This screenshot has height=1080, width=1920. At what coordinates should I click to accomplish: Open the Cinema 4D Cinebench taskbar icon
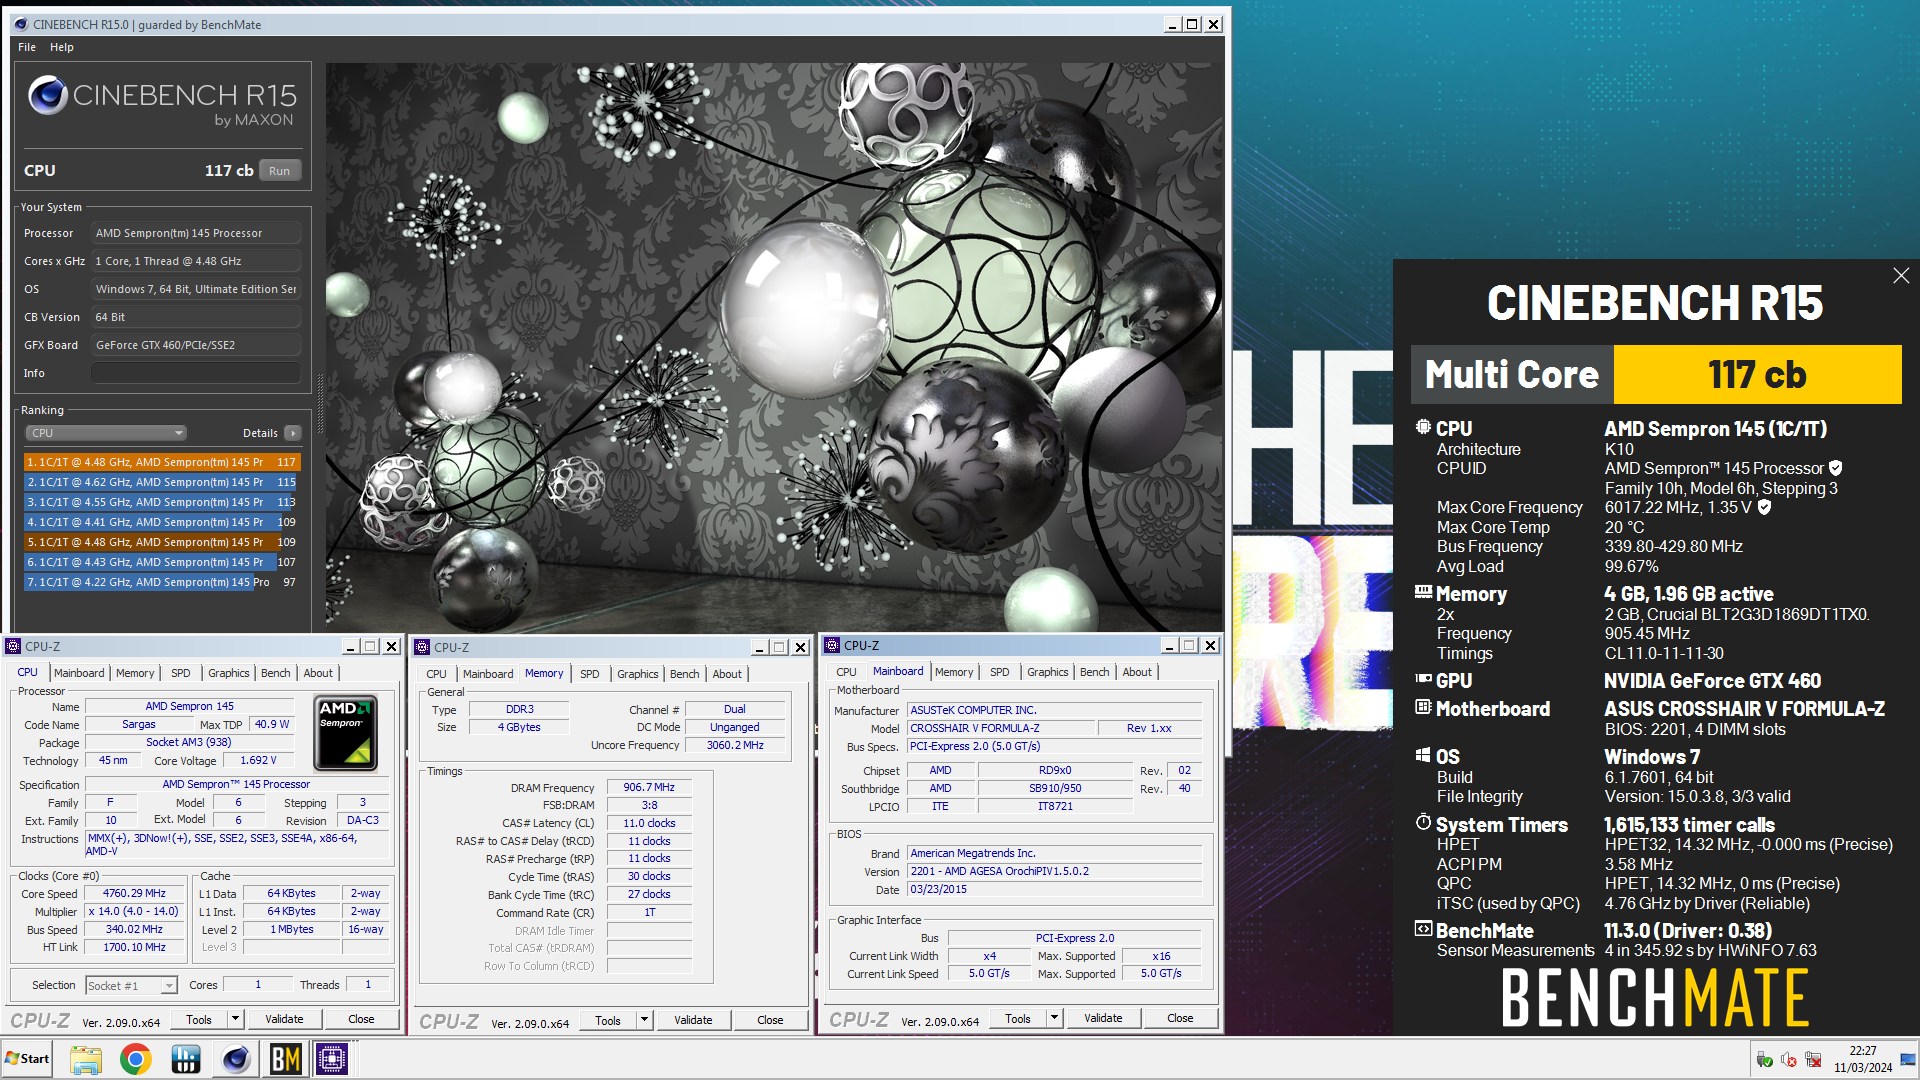(236, 1059)
